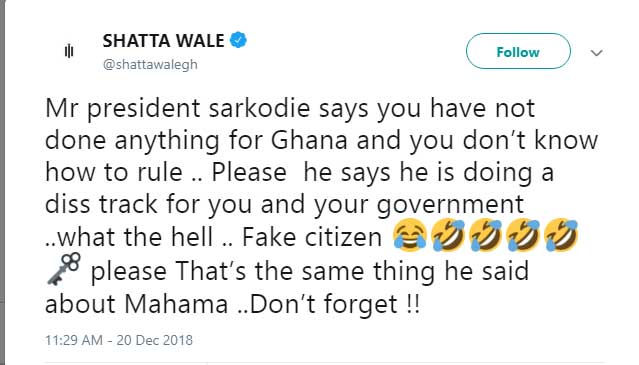This screenshot has width=639, height=365.
Task: Click the "Don't forget !!" ending text
Action: click(x=334, y=305)
